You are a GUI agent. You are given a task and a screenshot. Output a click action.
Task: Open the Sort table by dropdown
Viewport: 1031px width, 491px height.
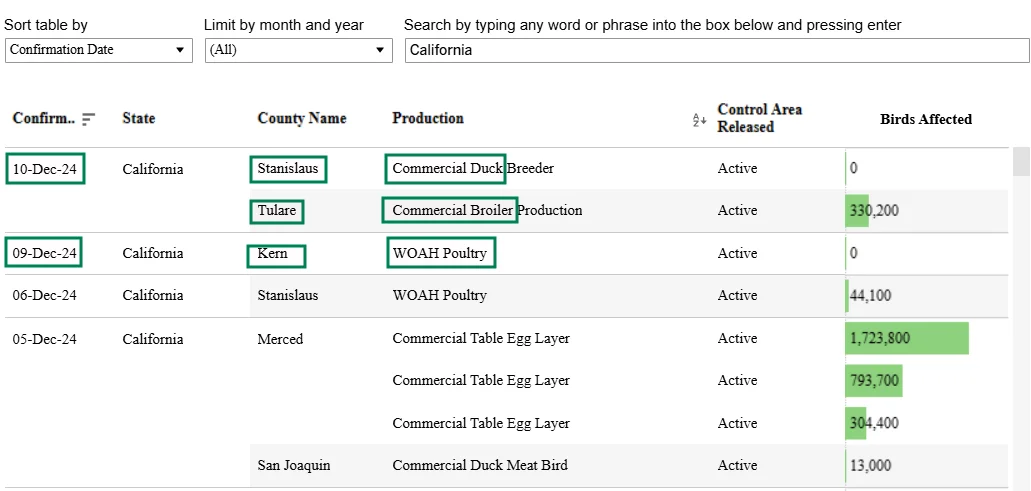pos(99,50)
